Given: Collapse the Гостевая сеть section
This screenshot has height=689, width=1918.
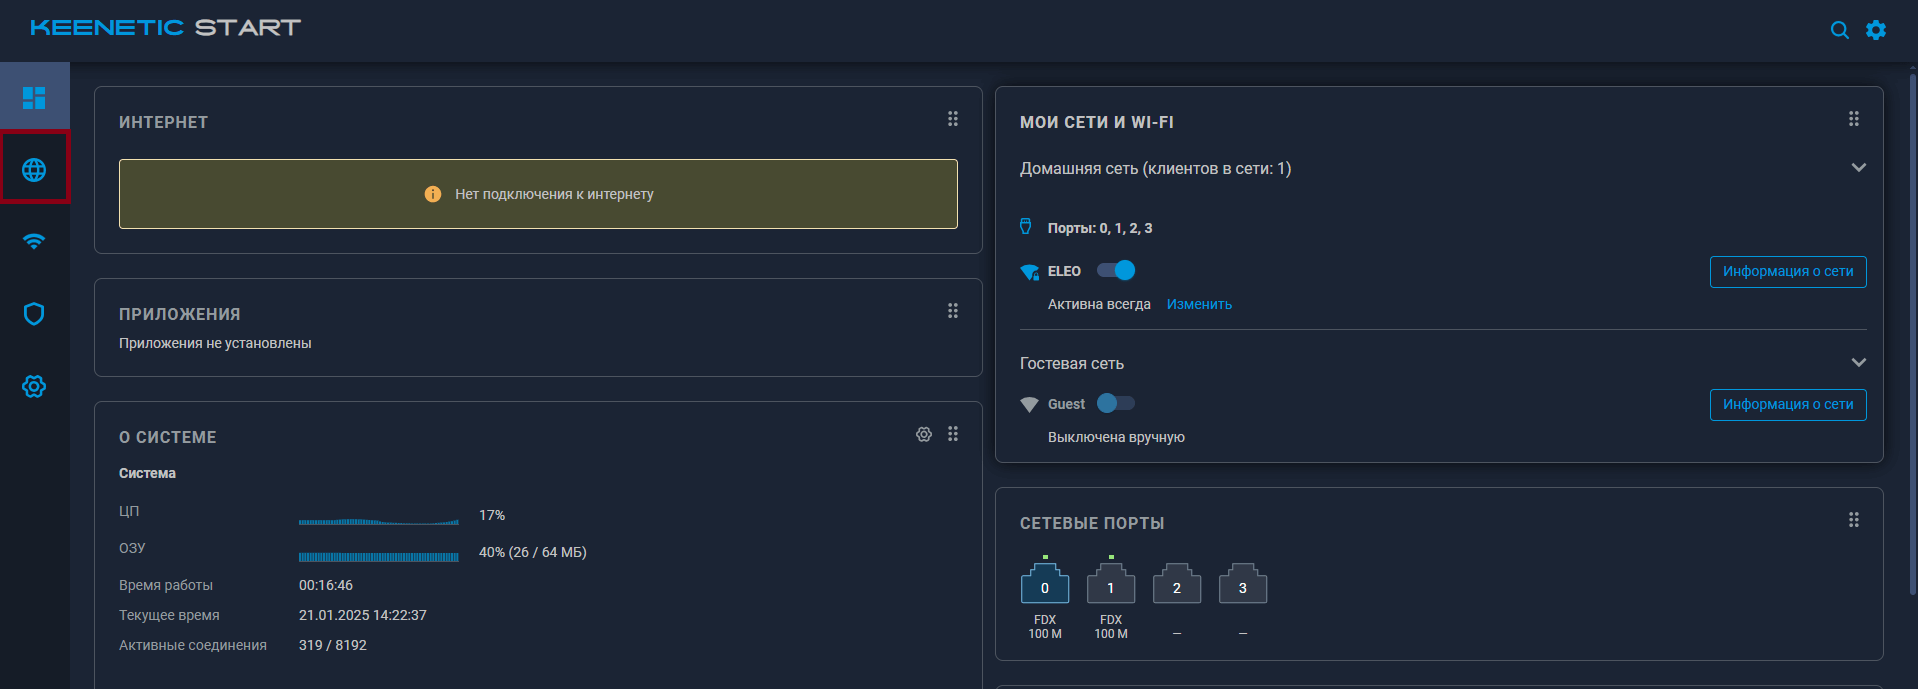Looking at the screenshot, I should (x=1858, y=363).
